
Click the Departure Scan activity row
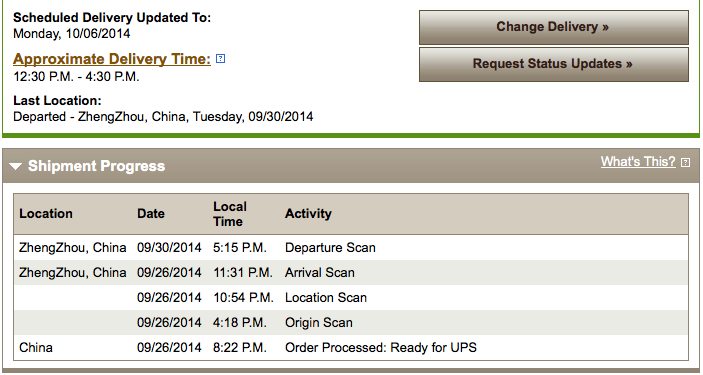[351, 248]
